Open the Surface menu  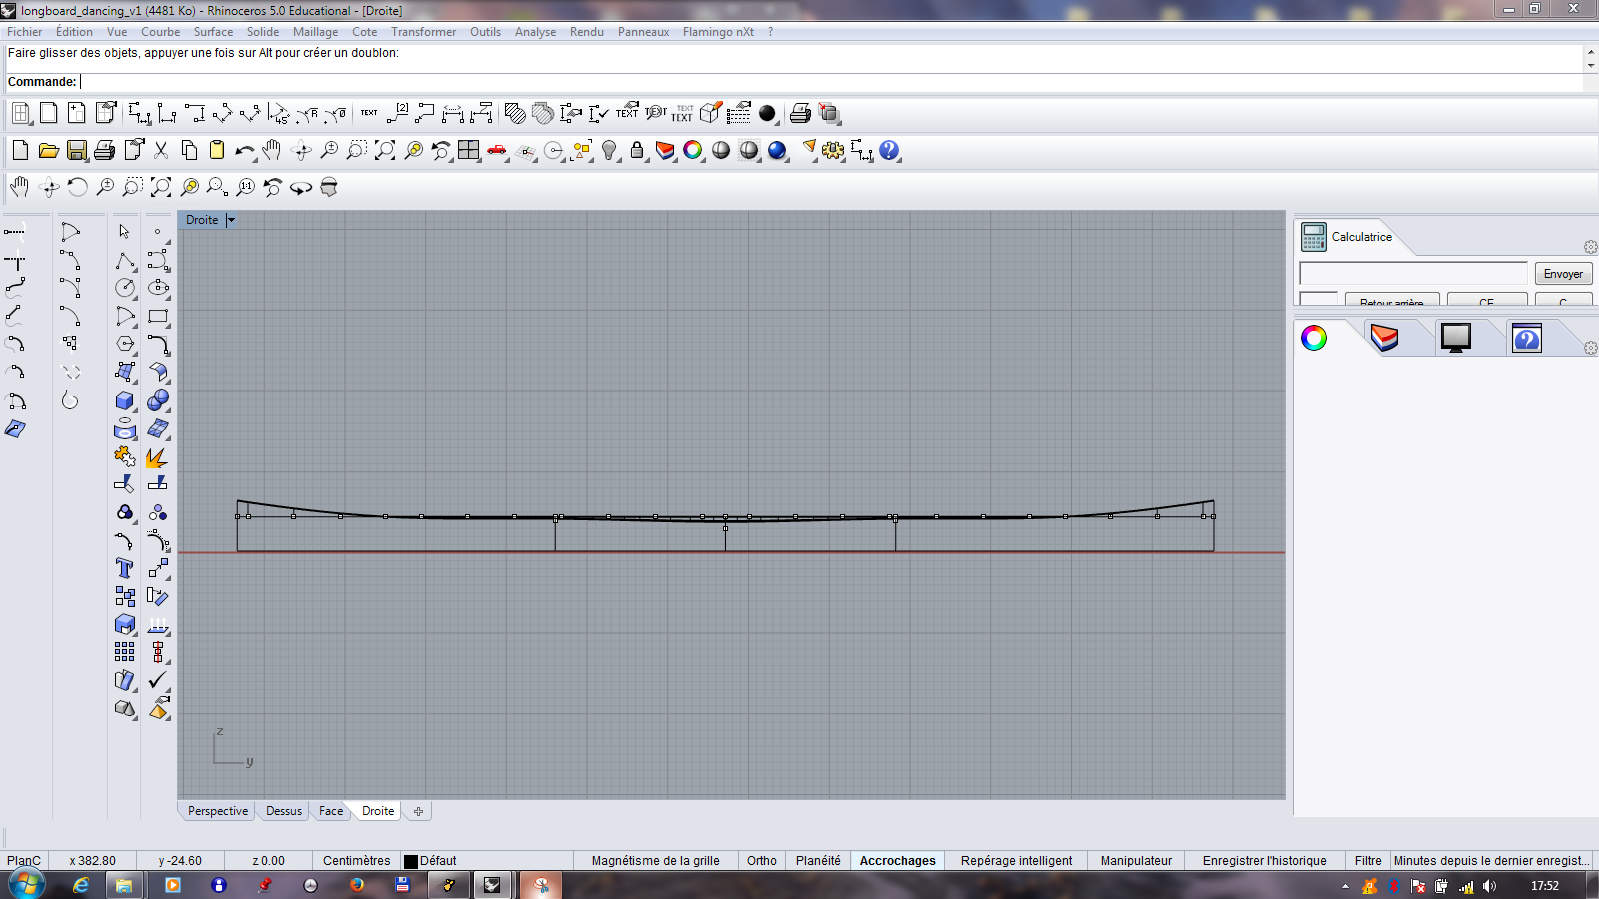point(213,32)
